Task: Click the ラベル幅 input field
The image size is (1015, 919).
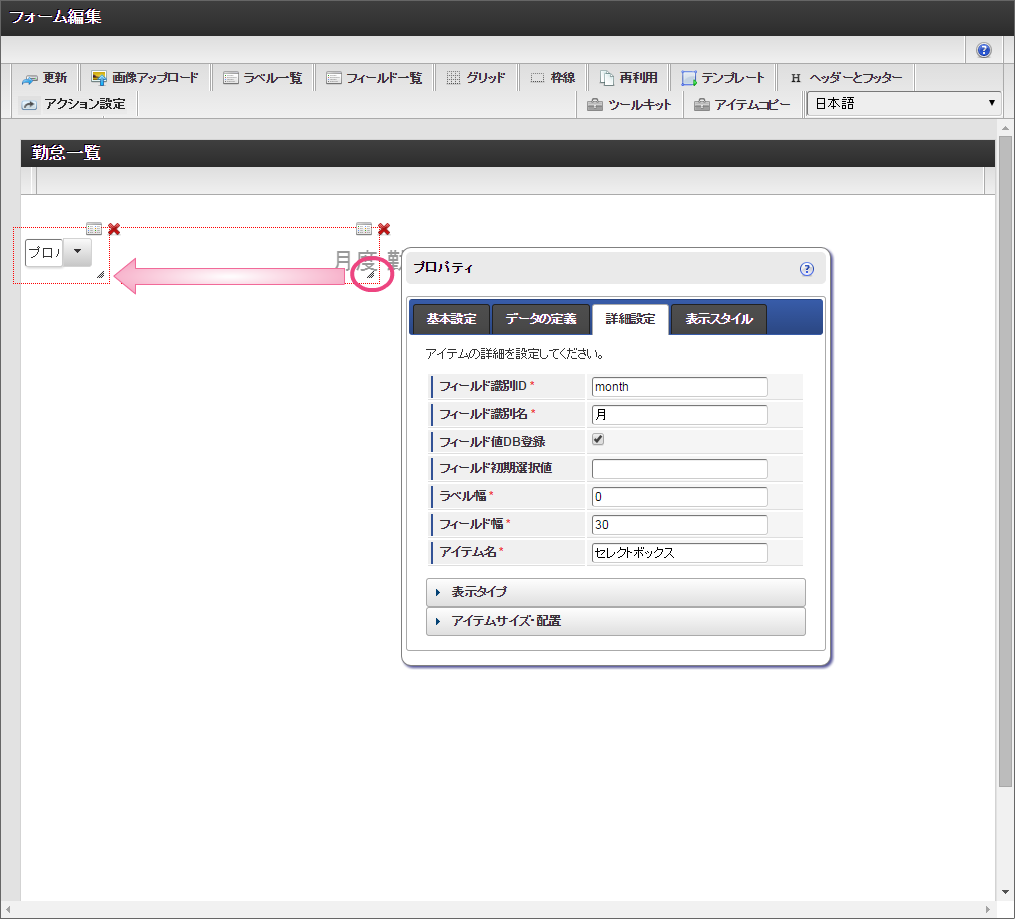Action: pos(680,497)
